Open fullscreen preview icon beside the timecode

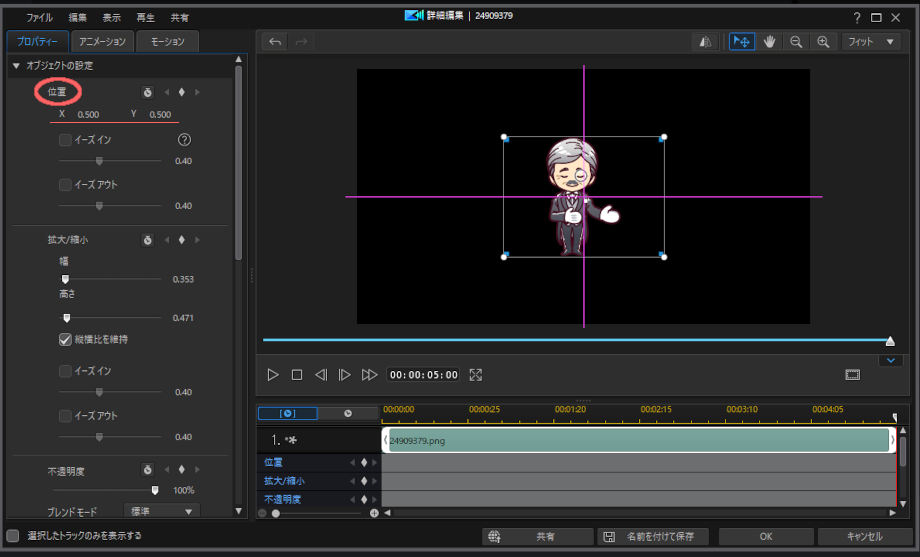click(476, 375)
